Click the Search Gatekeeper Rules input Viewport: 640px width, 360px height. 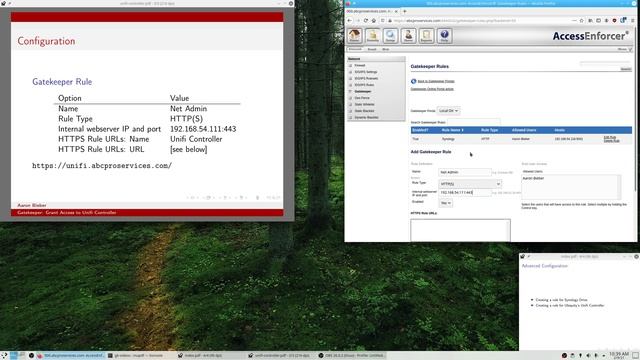pos(473,122)
